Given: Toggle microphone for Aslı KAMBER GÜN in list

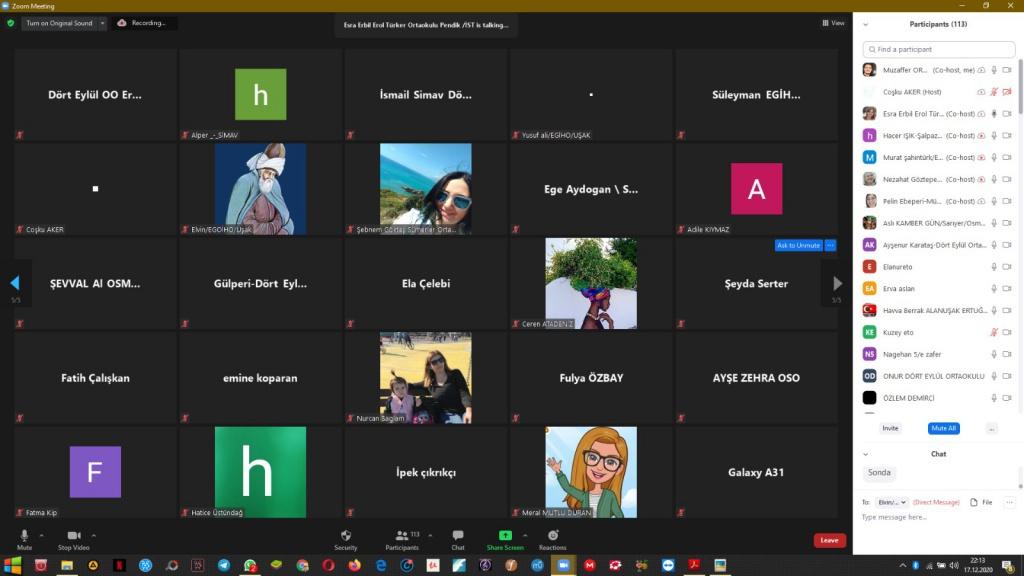Looking at the screenshot, I should click(994, 223).
